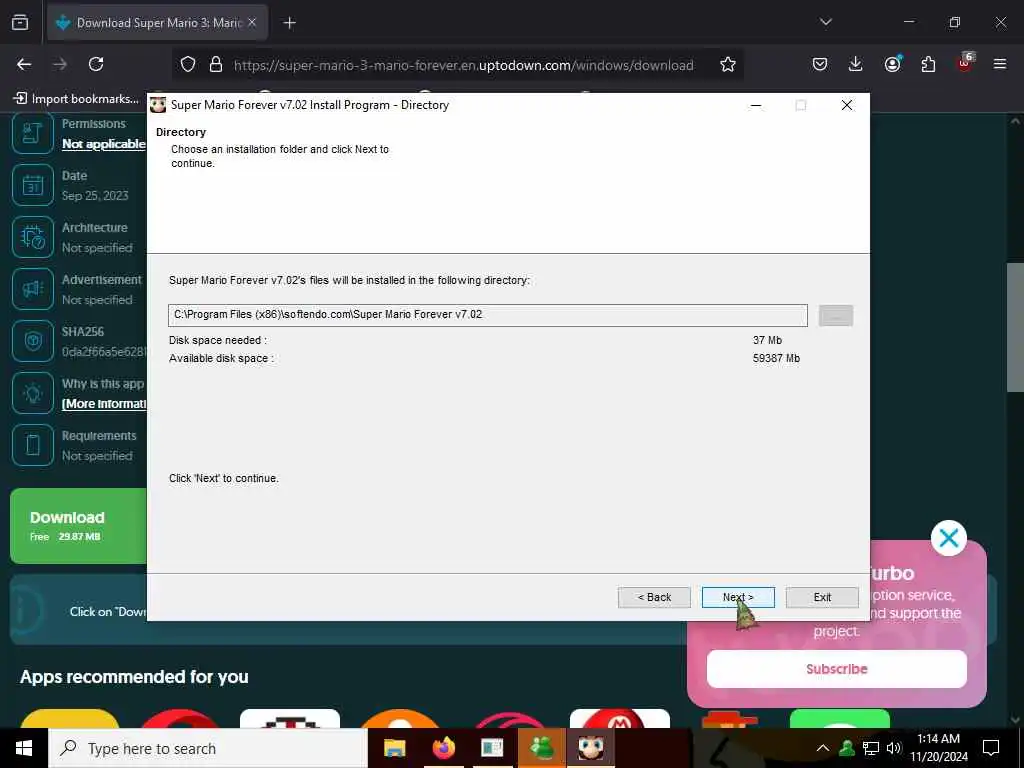The image size is (1024, 768).
Task: Click the SHA256 shield icon
Action: point(33,341)
